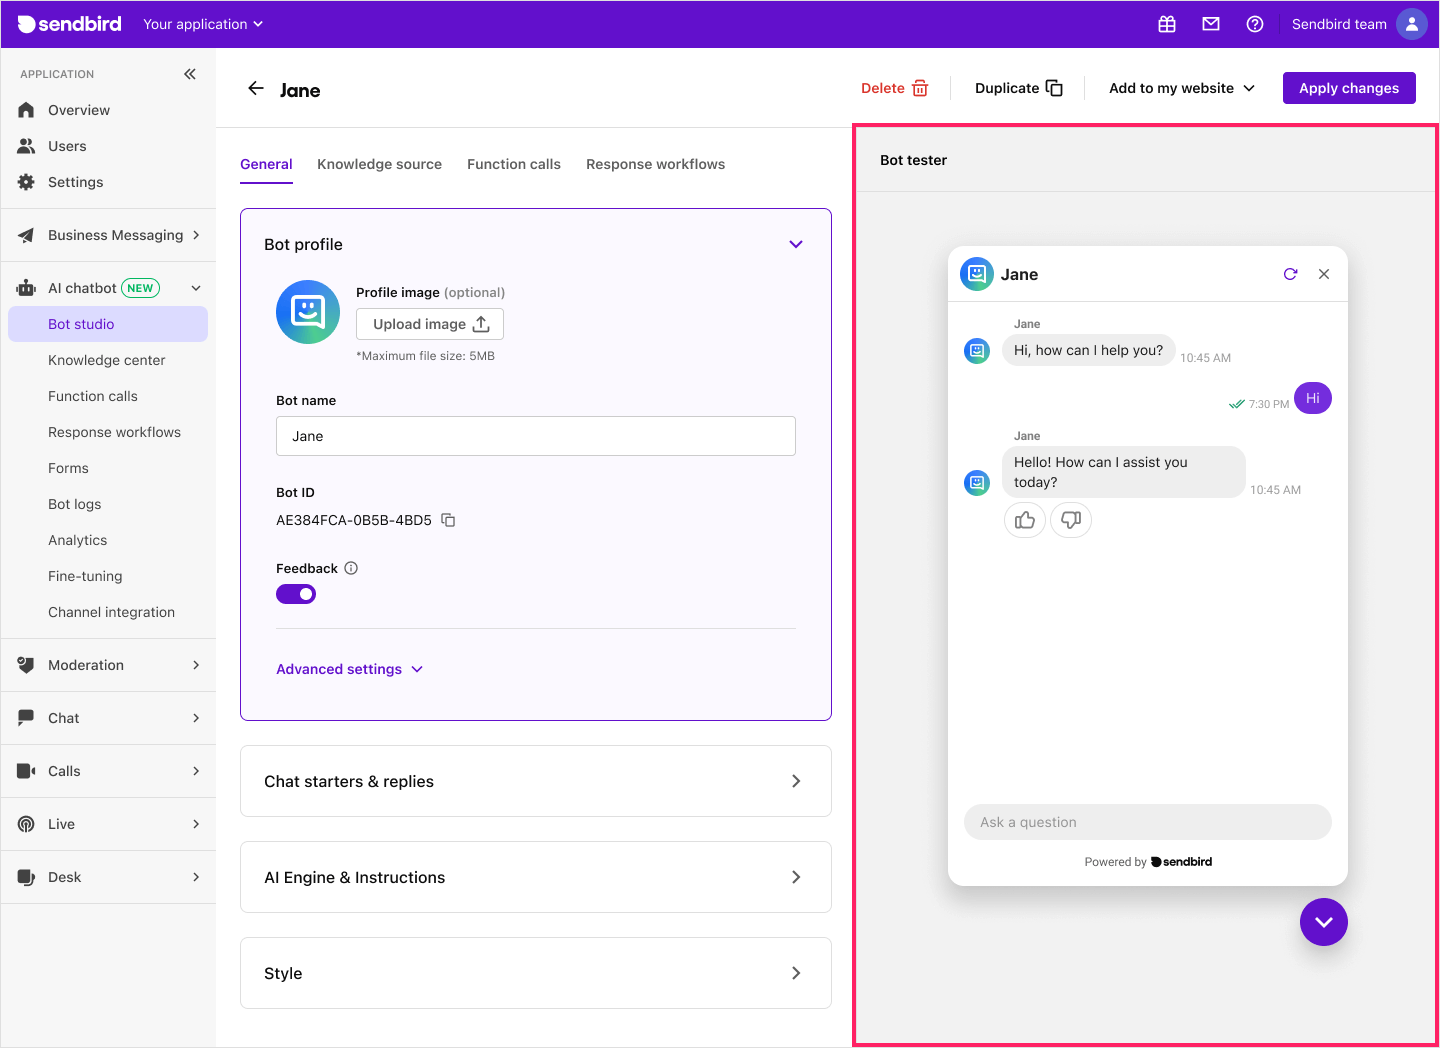This screenshot has width=1440, height=1048.
Task: Expand Moderation section
Action: click(x=108, y=665)
